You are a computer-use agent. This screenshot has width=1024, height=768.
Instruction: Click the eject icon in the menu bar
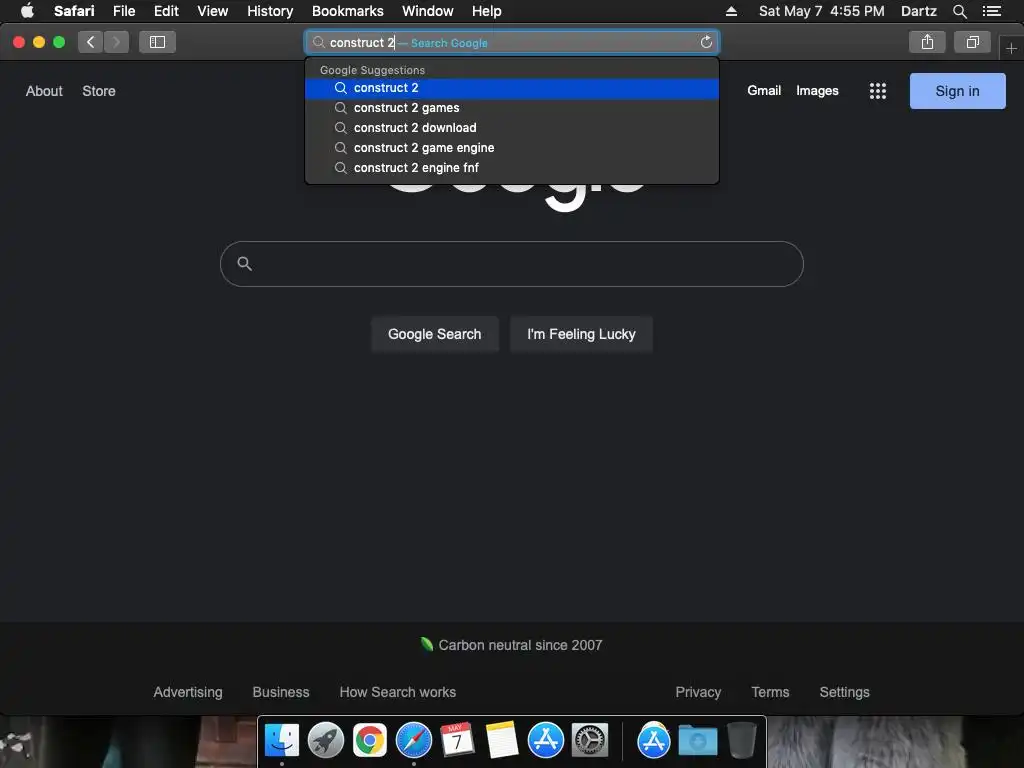pos(731,11)
